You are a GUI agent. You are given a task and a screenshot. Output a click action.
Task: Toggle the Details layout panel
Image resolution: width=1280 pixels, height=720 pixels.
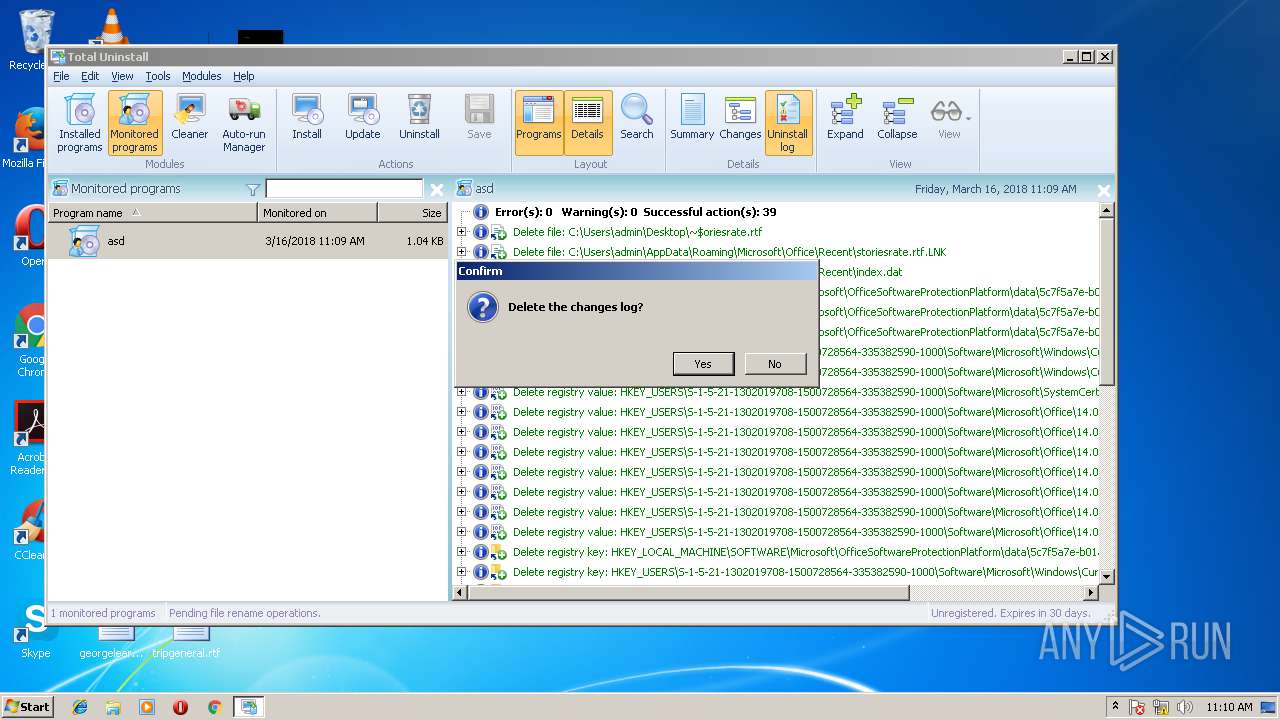coord(587,123)
